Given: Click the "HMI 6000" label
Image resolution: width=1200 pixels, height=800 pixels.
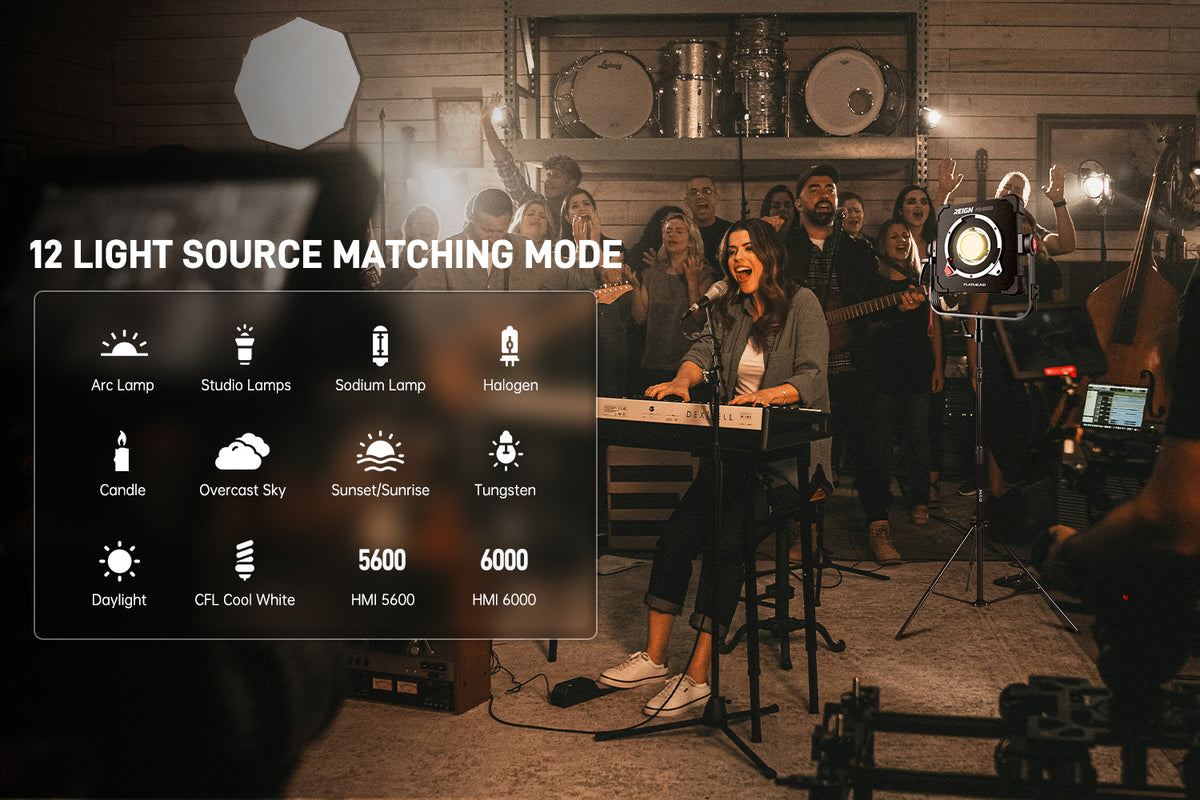Looking at the screenshot, I should pyautogui.click(x=504, y=600).
